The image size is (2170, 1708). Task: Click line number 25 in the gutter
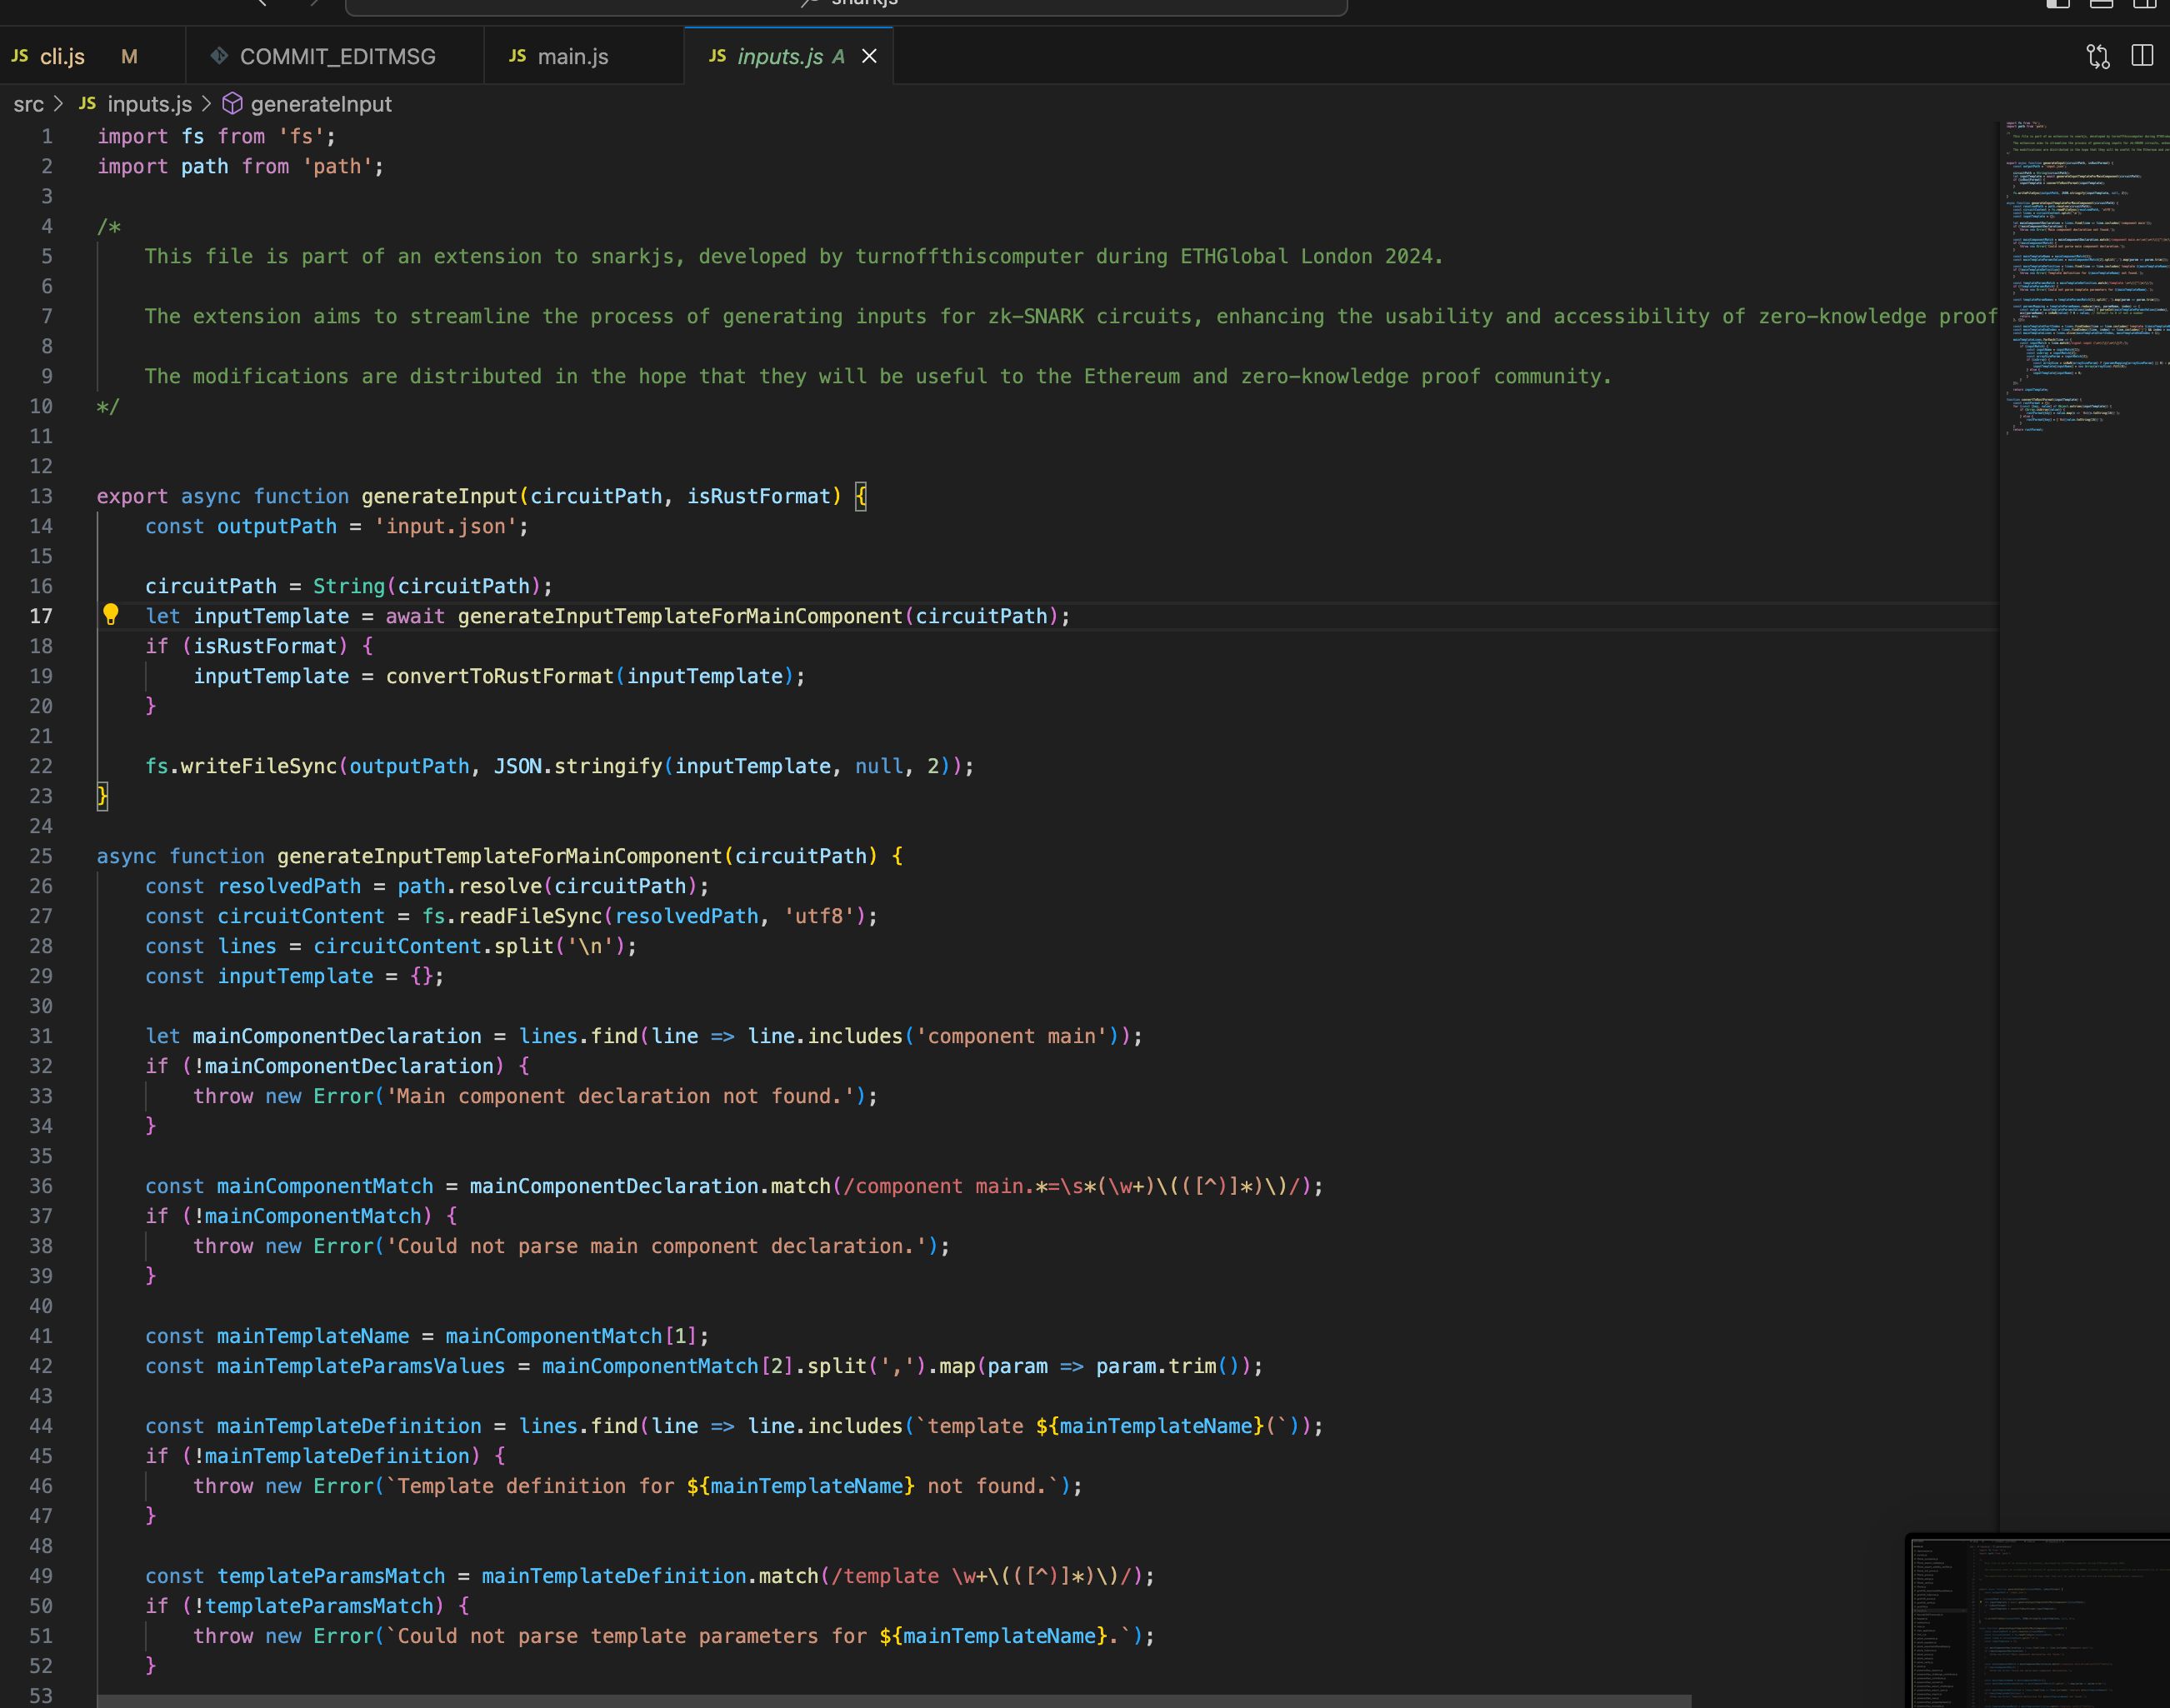coord(41,856)
